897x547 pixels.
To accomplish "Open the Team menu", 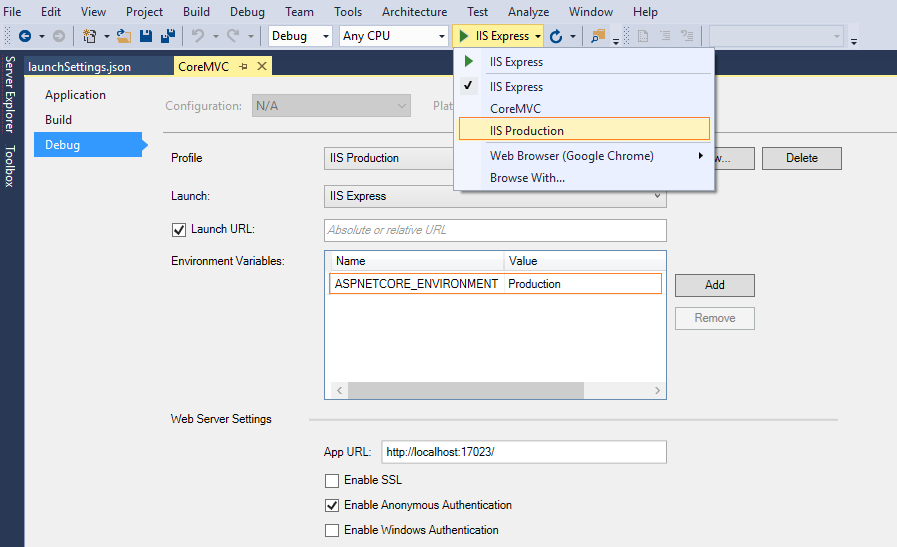I will pyautogui.click(x=299, y=11).
